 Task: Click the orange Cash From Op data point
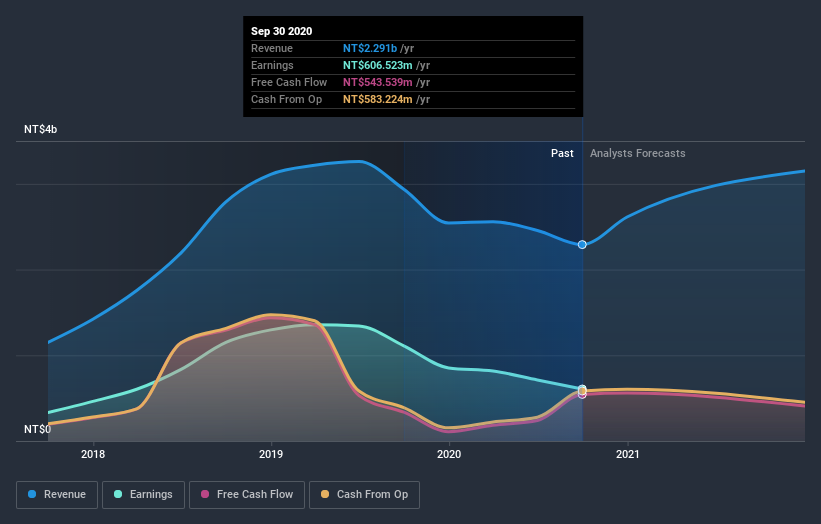coord(582,391)
